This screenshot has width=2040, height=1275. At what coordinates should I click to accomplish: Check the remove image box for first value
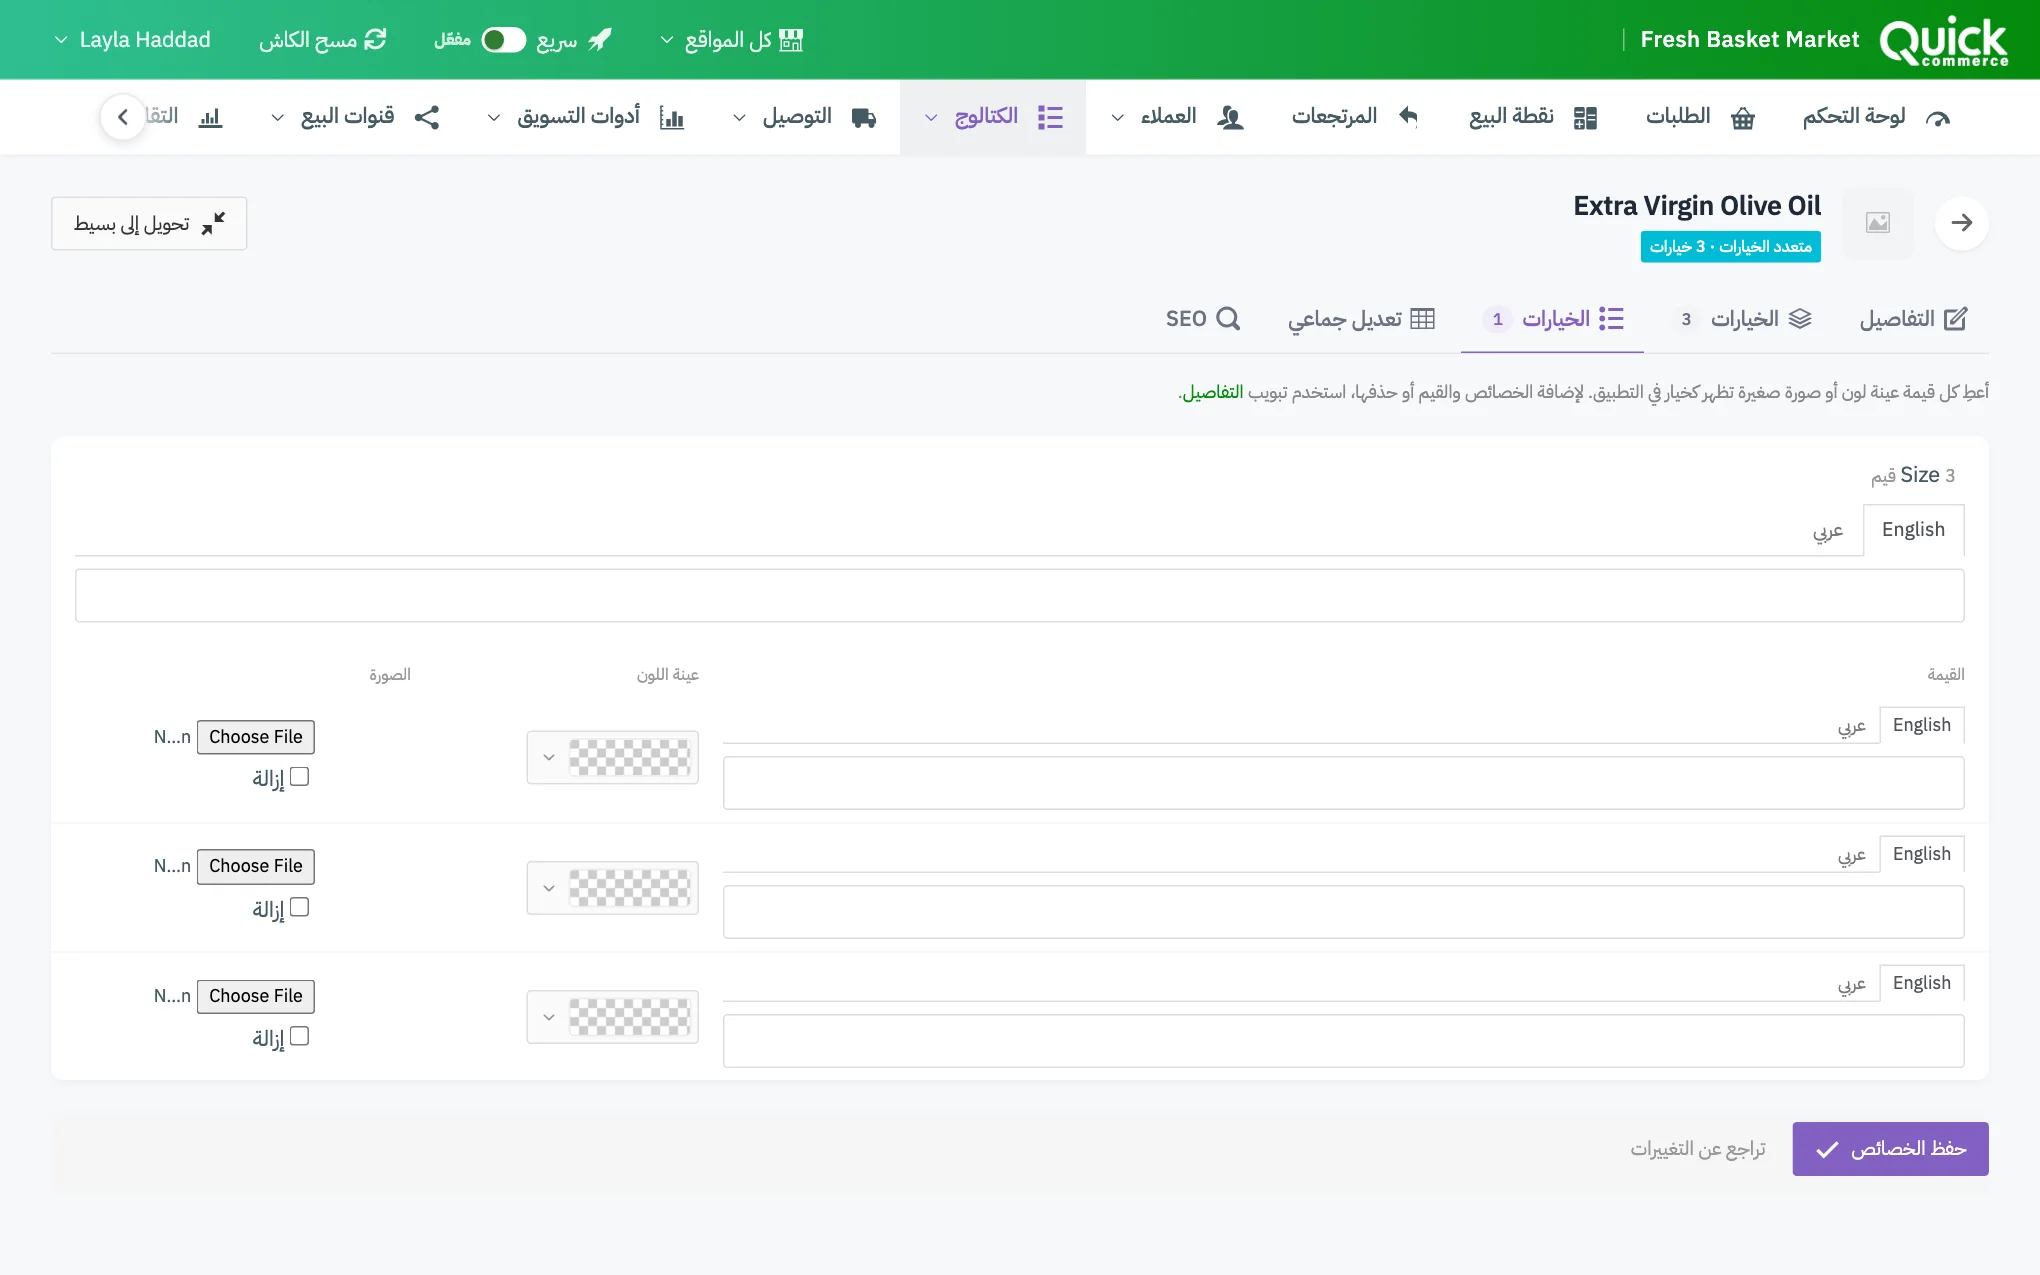click(x=299, y=777)
